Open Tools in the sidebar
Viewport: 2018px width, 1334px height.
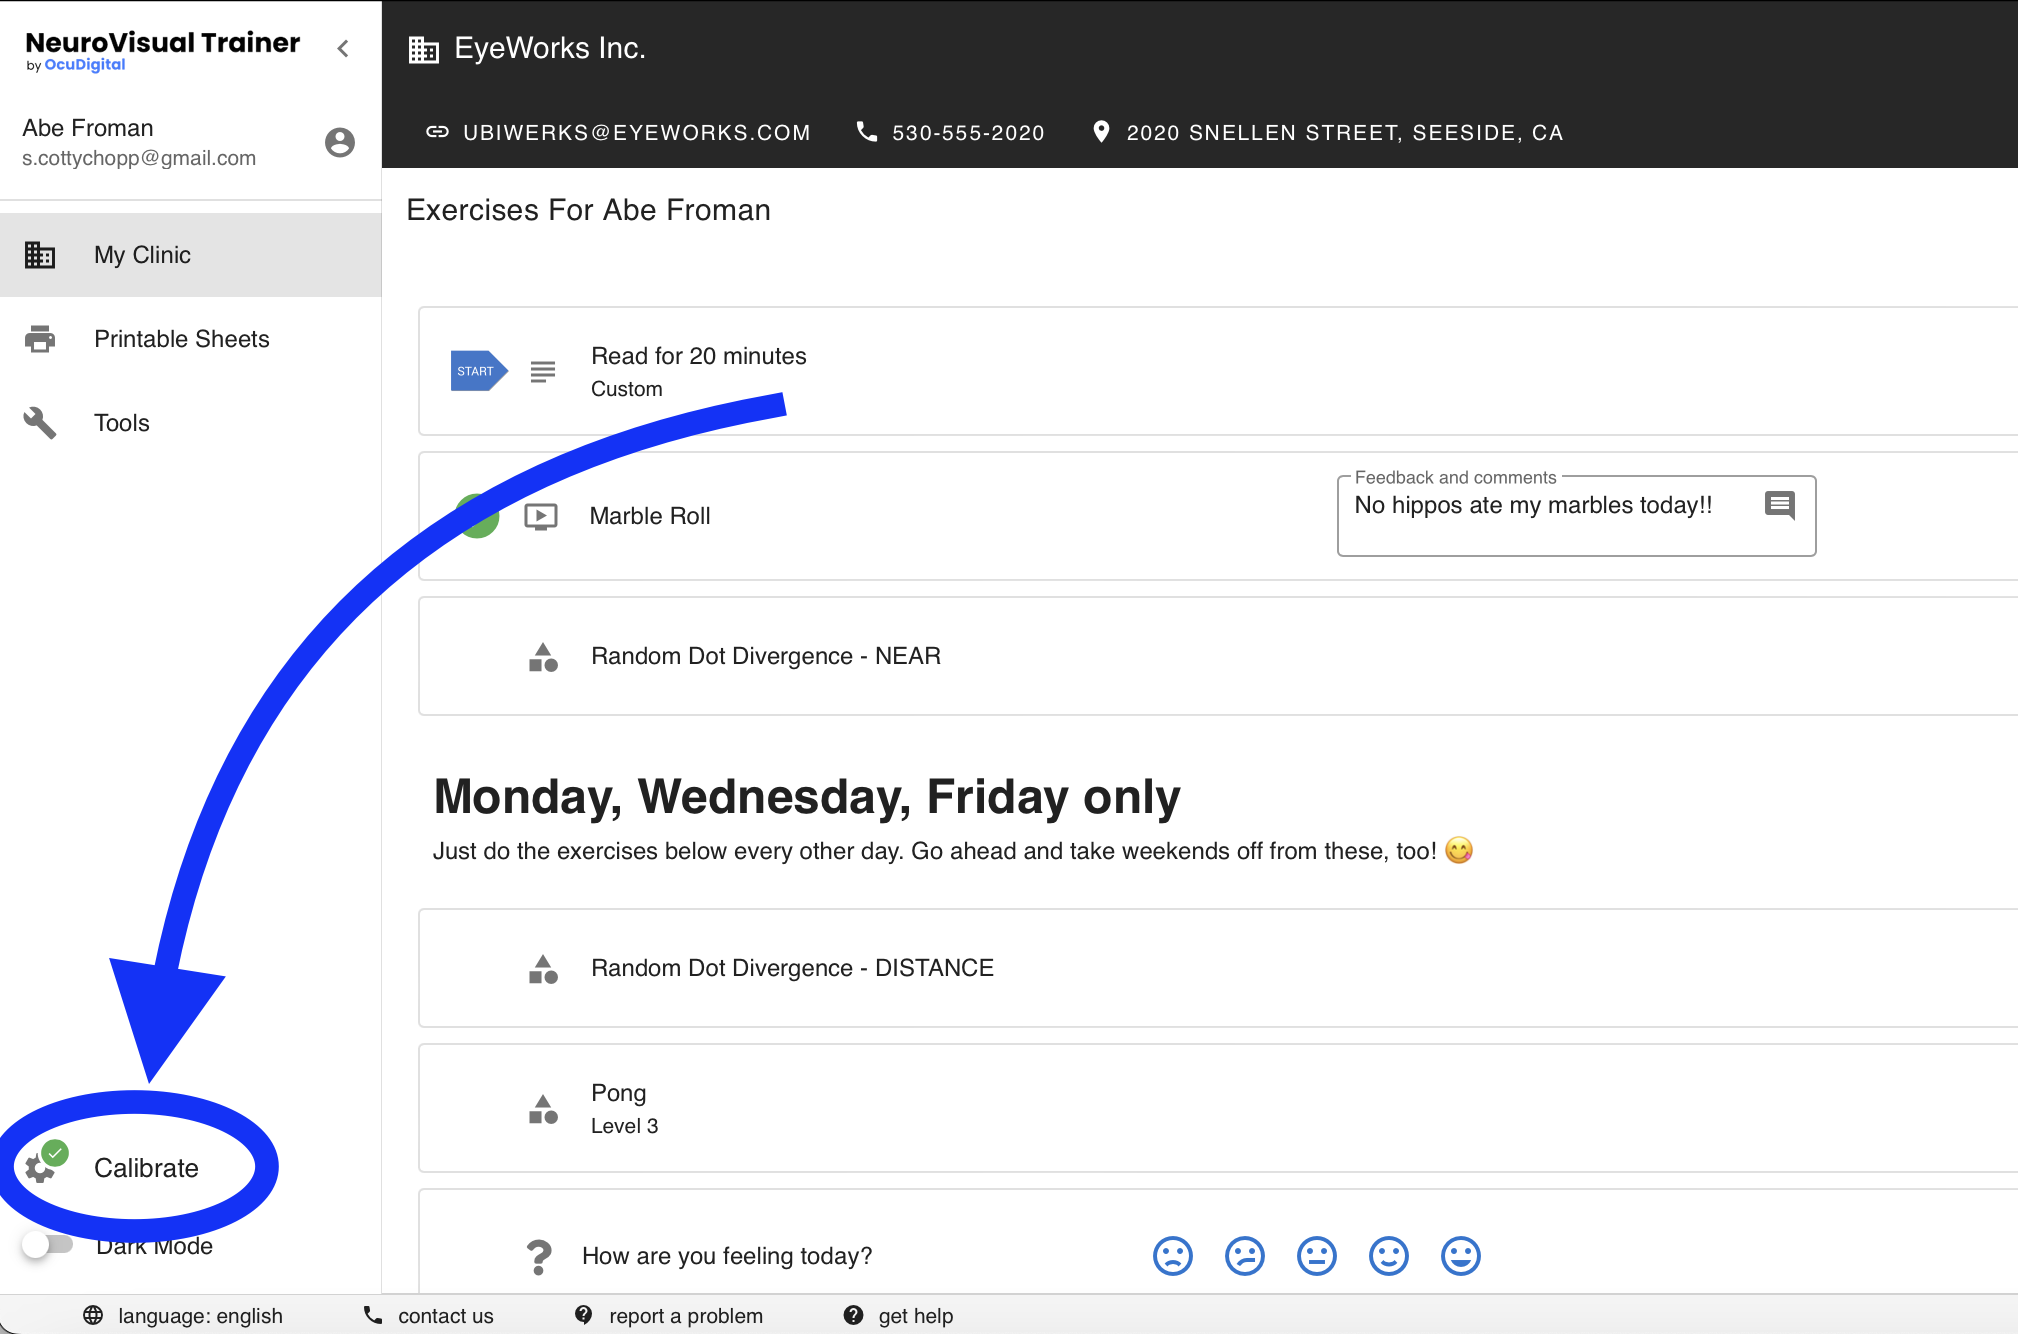(190, 423)
